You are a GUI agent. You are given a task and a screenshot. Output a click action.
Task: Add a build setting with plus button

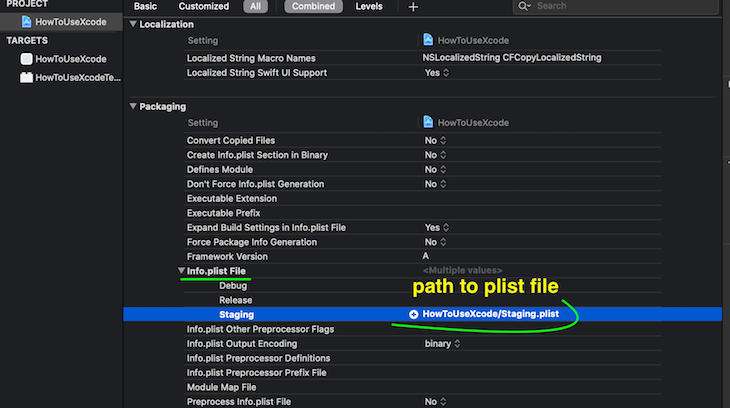click(x=413, y=7)
